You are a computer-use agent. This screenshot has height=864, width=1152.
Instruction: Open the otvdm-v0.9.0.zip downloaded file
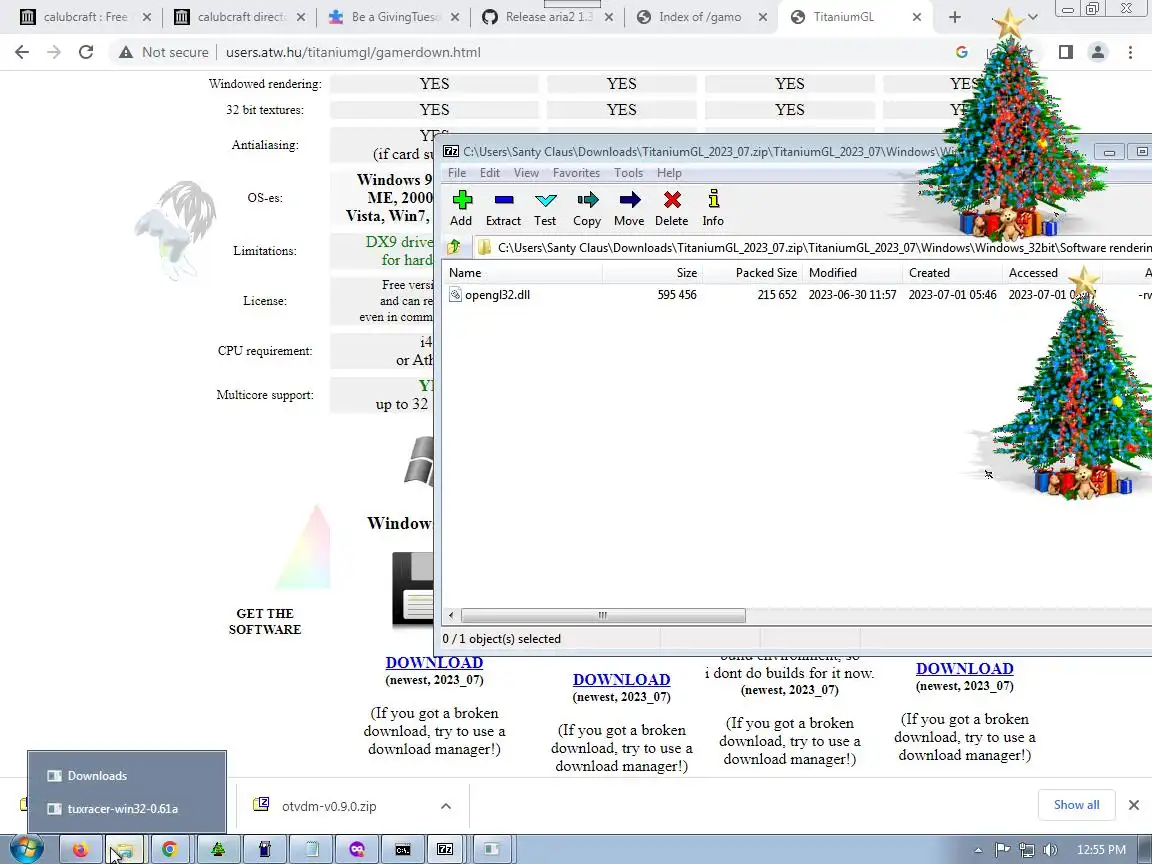coord(329,806)
